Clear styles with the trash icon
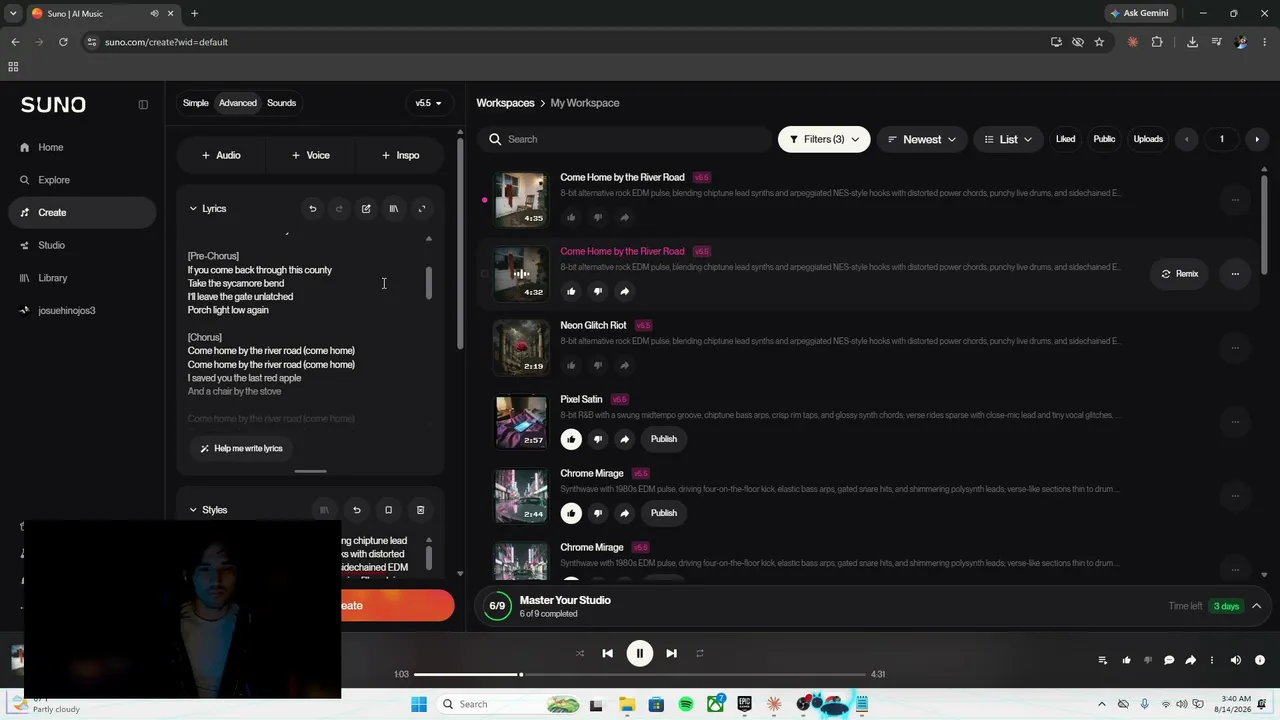This screenshot has width=1280, height=720. (x=420, y=510)
